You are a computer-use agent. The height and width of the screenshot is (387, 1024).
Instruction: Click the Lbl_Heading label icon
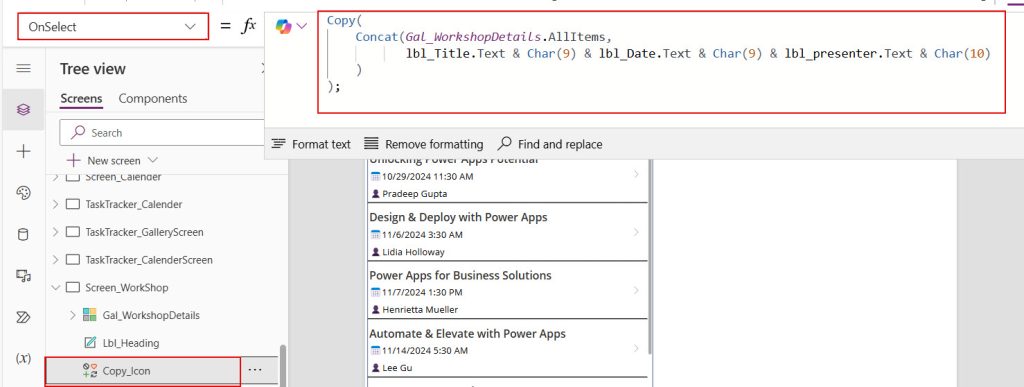point(90,343)
